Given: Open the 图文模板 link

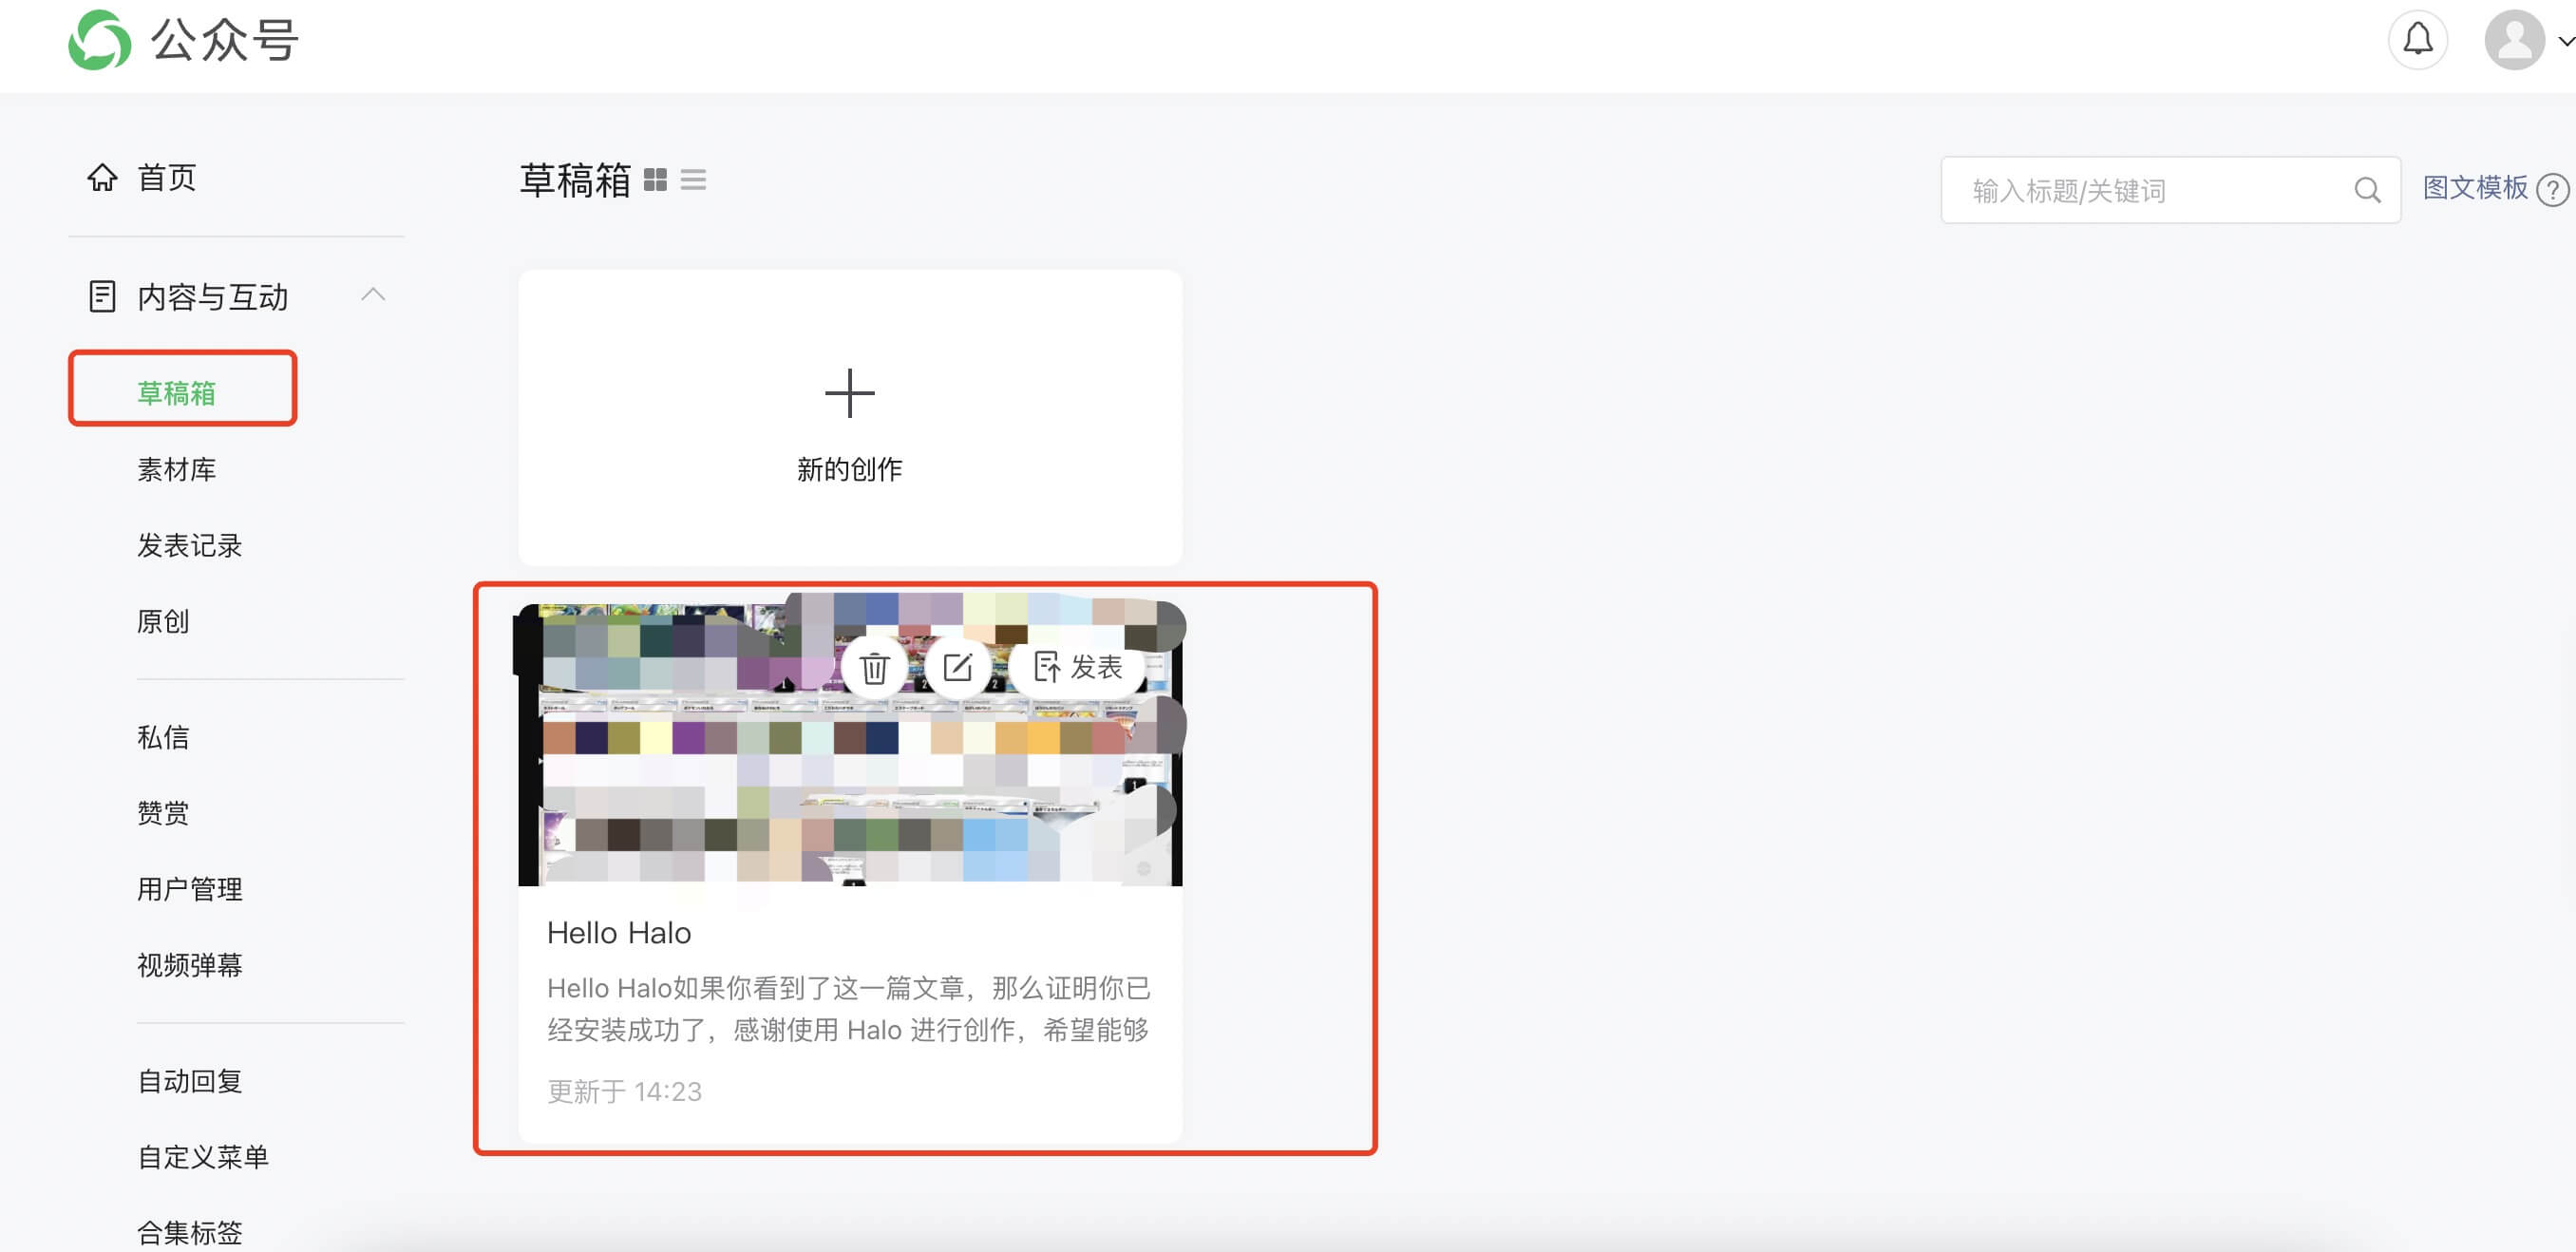Looking at the screenshot, I should pos(2475,188).
